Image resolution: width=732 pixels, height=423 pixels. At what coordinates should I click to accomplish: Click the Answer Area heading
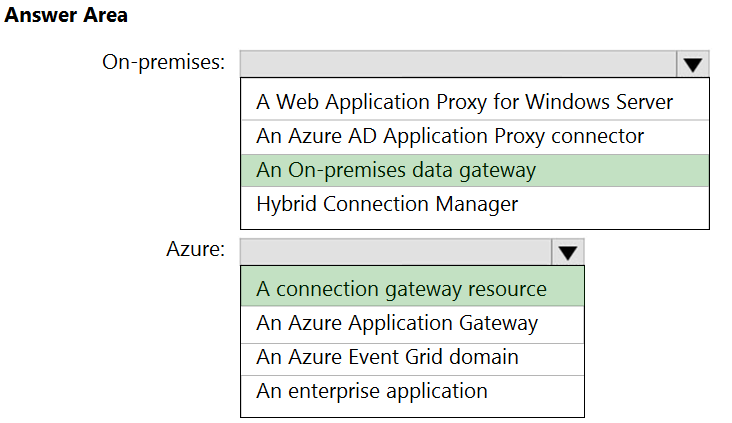pyautogui.click(x=66, y=15)
